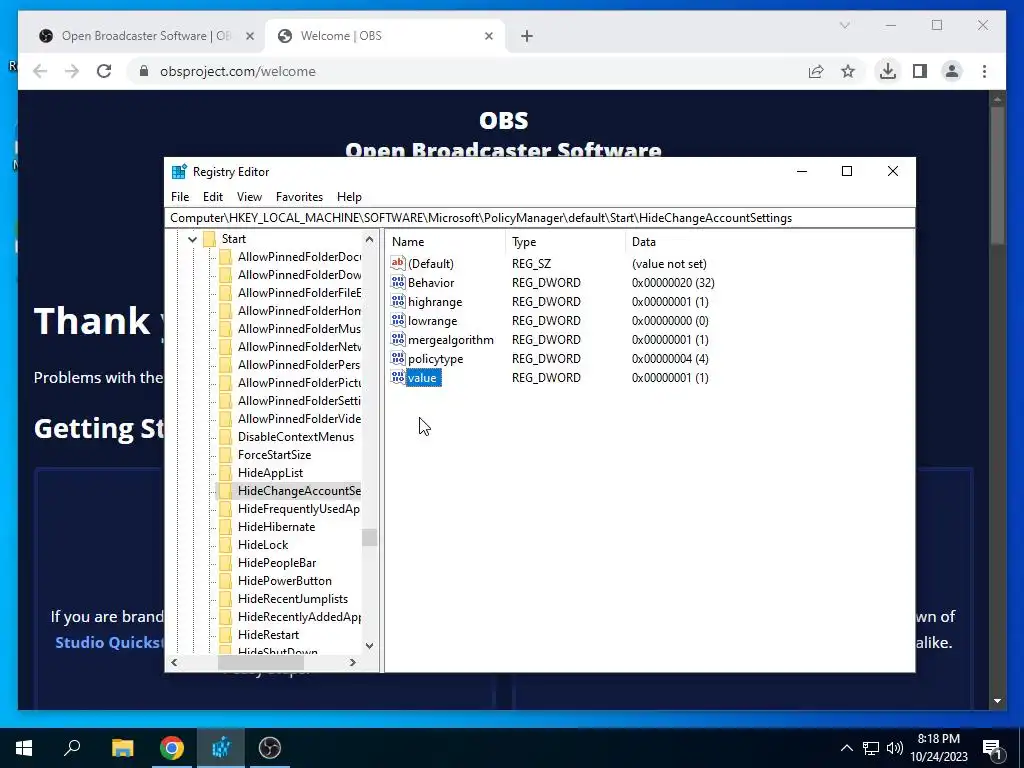Select the DisableContextMenus key

296,437
